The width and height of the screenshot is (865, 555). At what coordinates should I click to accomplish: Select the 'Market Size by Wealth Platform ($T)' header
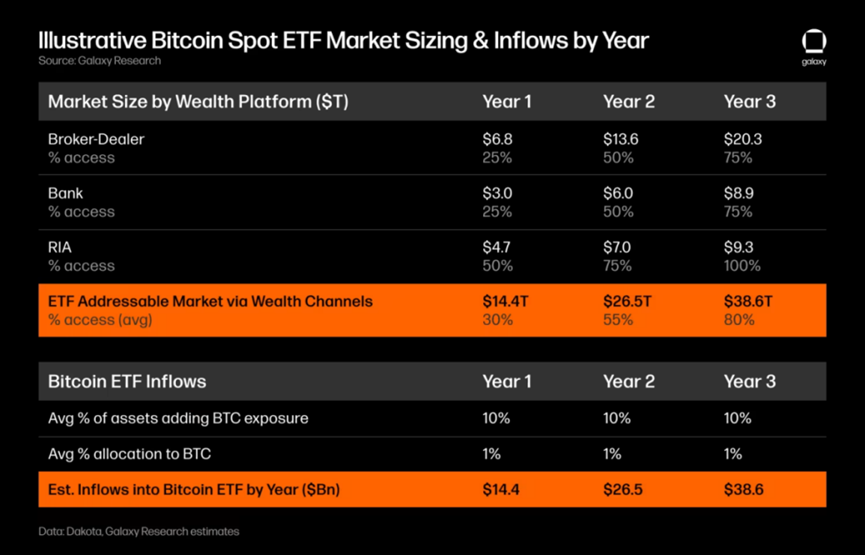[198, 101]
